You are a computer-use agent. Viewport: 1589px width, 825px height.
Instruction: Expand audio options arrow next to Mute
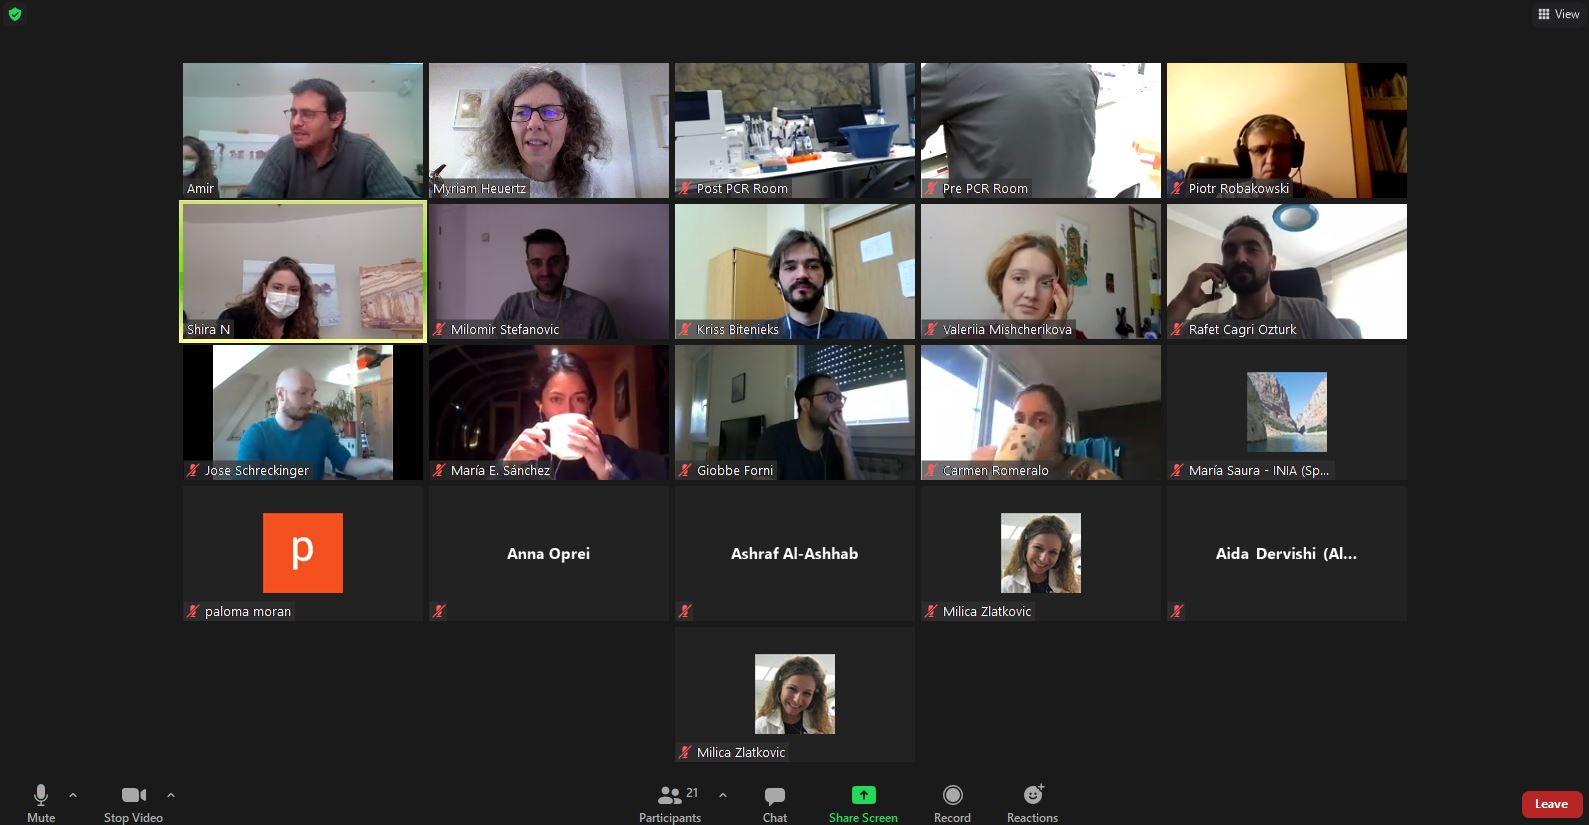click(x=73, y=795)
